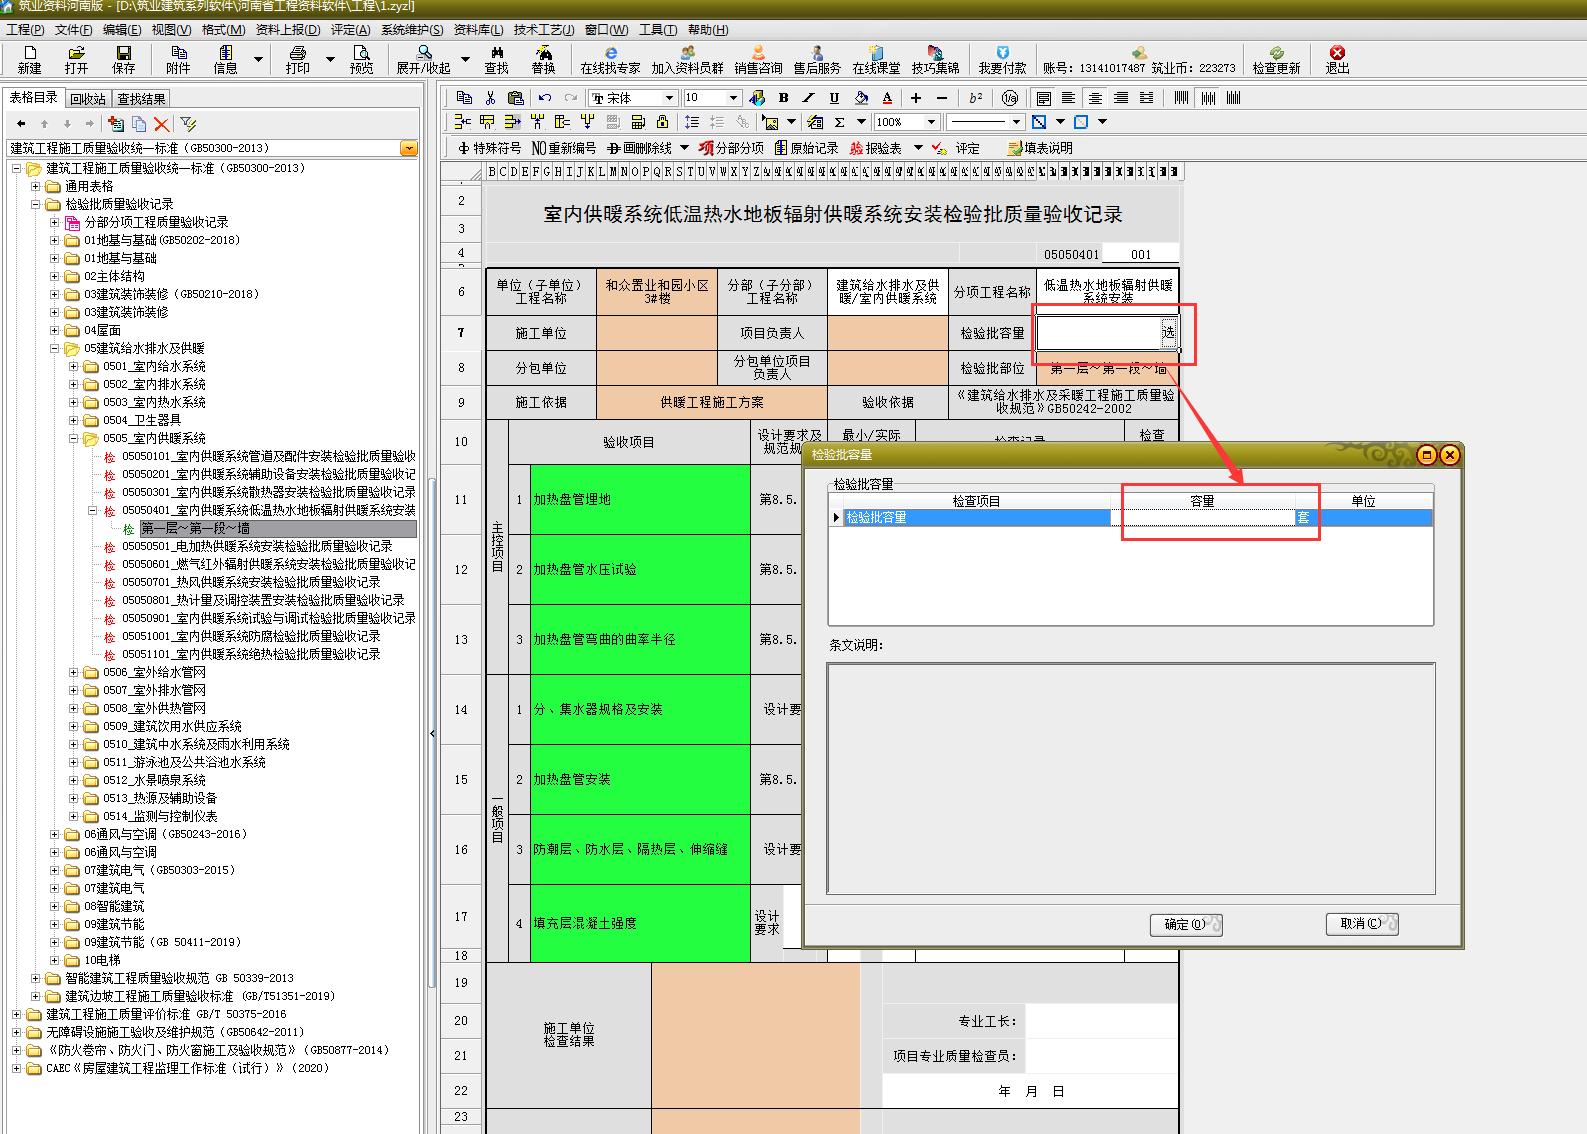
Task: Toggle bold formatting
Action: 784,97
